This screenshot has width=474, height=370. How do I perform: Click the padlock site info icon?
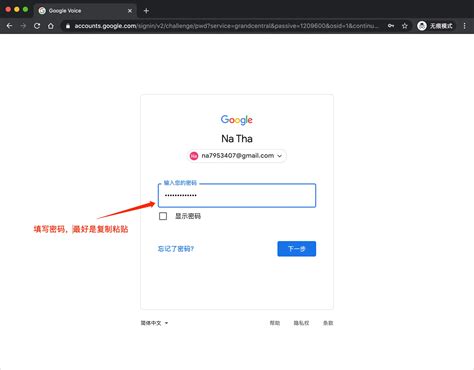pos(68,26)
